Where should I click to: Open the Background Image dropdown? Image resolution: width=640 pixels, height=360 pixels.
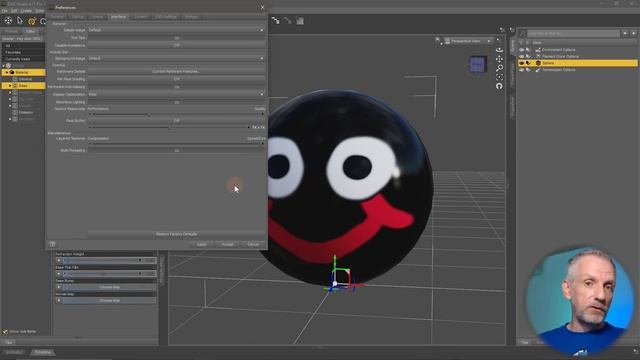176,58
